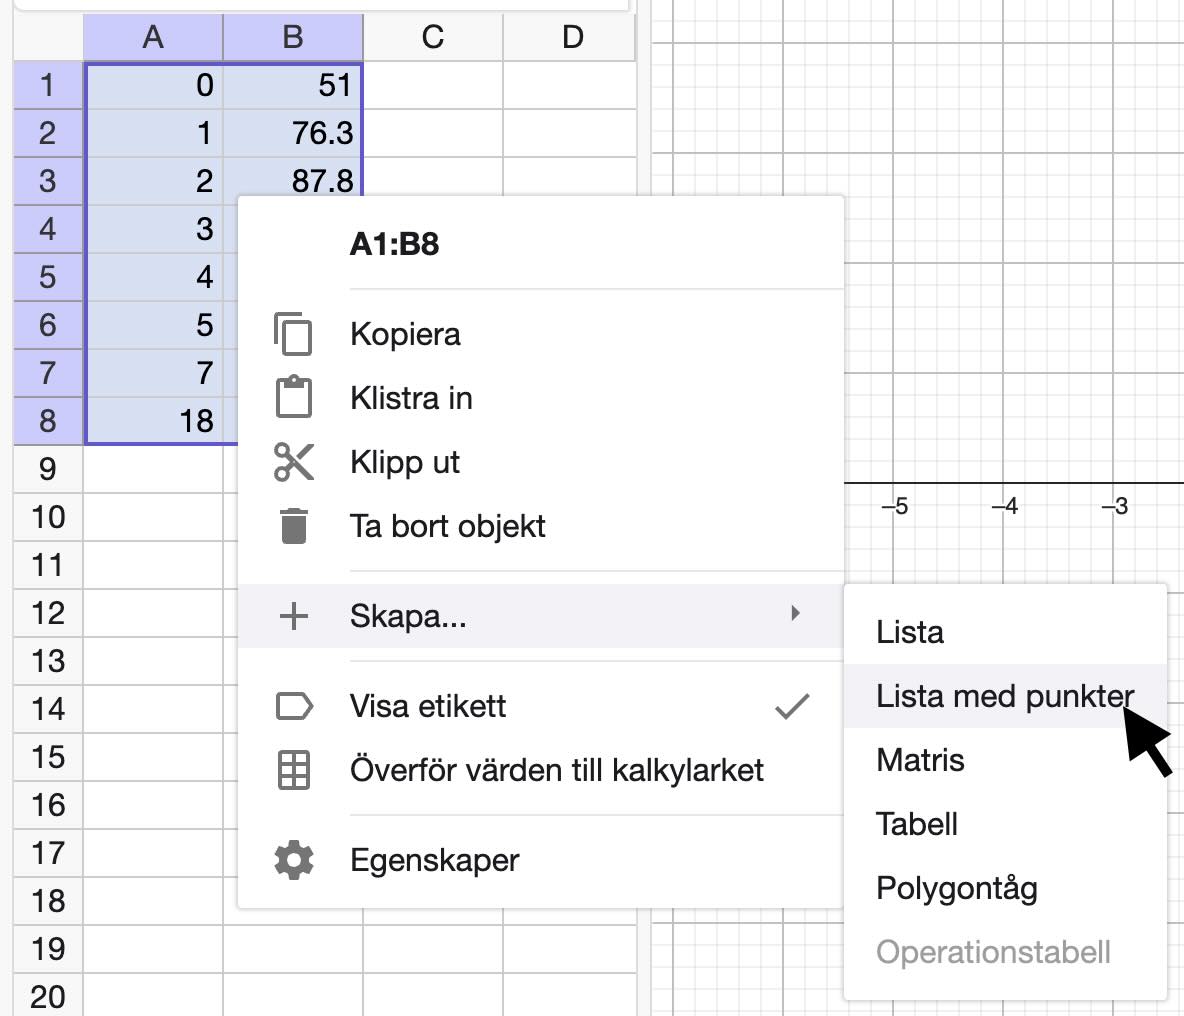Click the Klistra in clipboard icon

[292, 397]
